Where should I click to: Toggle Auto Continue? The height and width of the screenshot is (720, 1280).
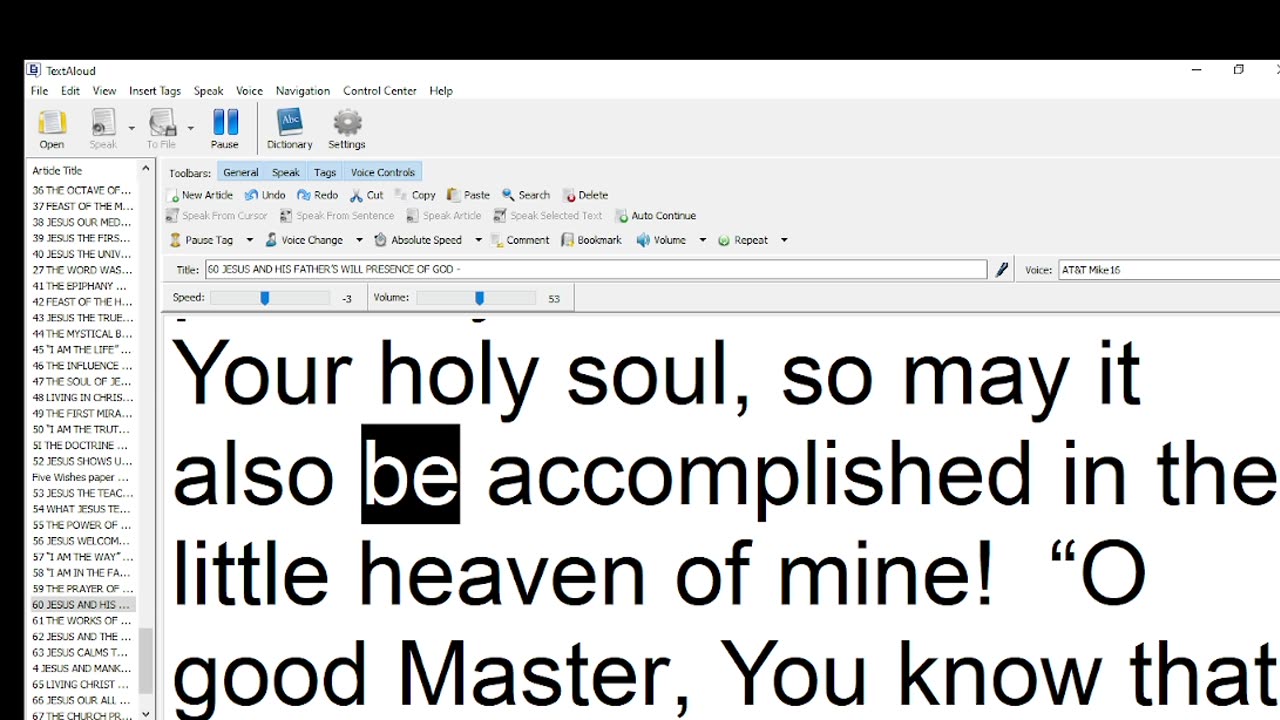(656, 215)
